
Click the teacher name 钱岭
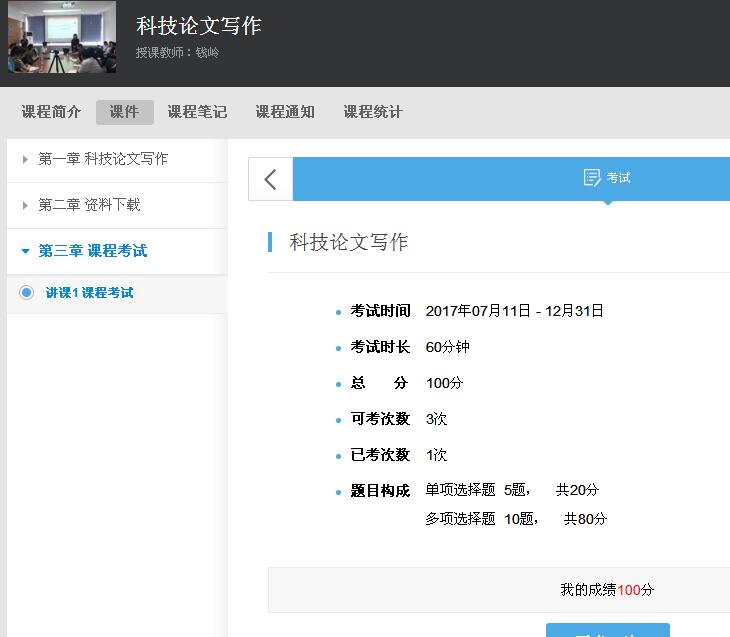207,52
